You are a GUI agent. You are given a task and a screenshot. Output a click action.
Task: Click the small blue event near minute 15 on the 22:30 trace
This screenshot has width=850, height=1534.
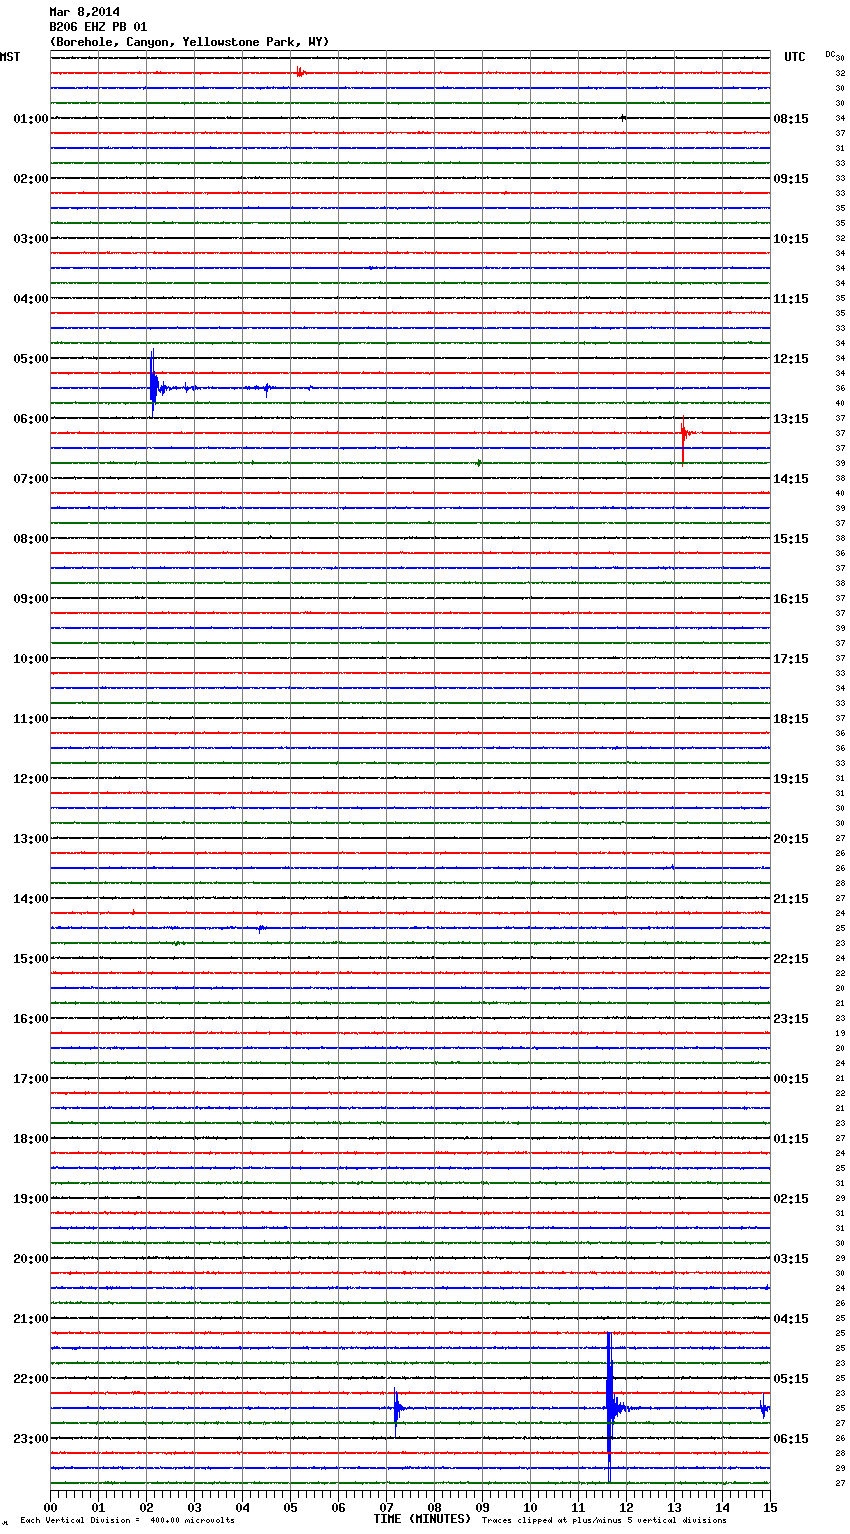pos(764,1408)
